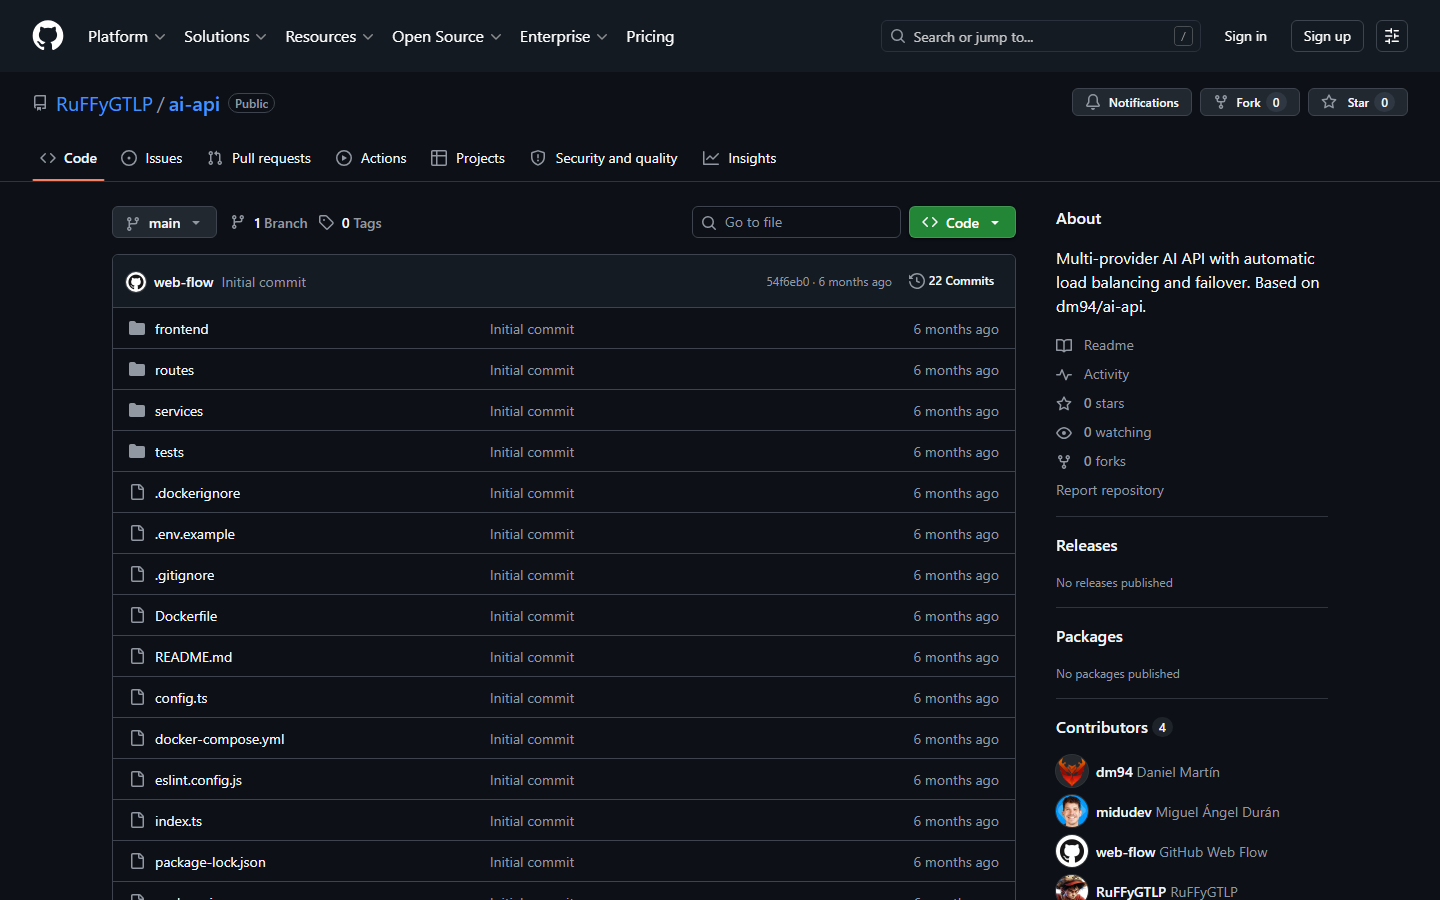Click the fork icon beside 0 forks
This screenshot has height=900, width=1440.
click(1064, 461)
